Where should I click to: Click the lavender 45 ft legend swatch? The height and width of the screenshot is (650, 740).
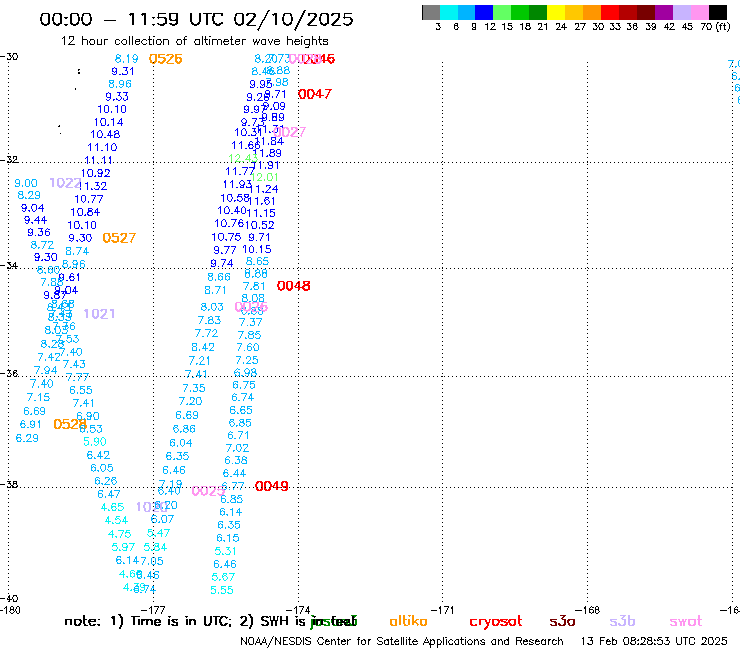681,12
